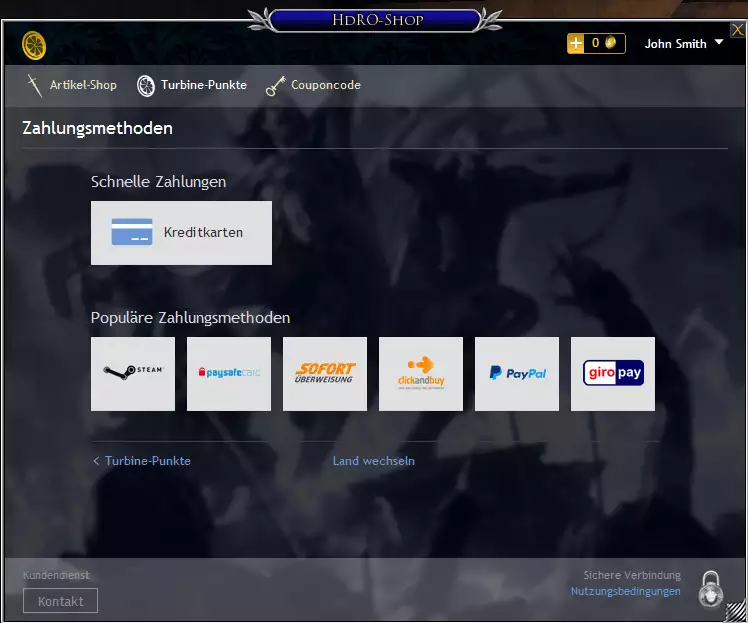Viewport: 748px width, 623px height.
Task: Open the Artikel-Shop tab
Action: point(83,85)
